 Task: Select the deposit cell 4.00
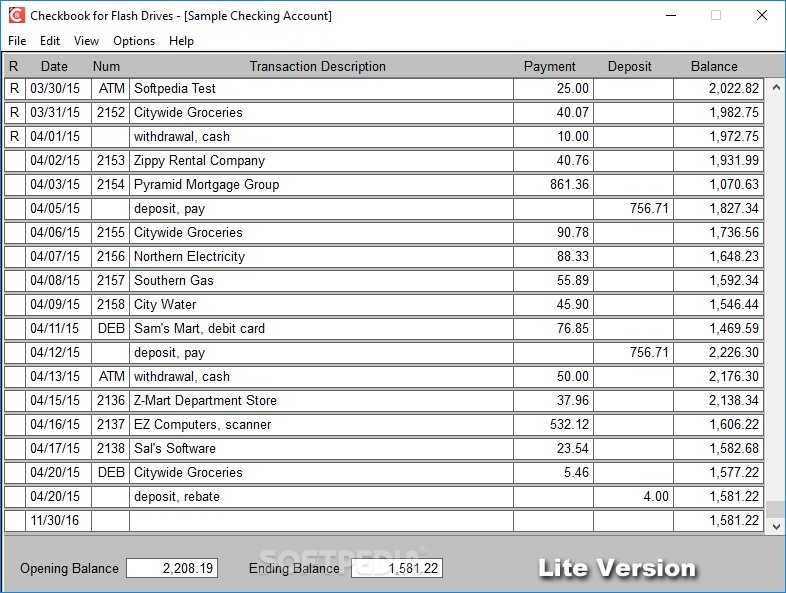[x=634, y=497]
